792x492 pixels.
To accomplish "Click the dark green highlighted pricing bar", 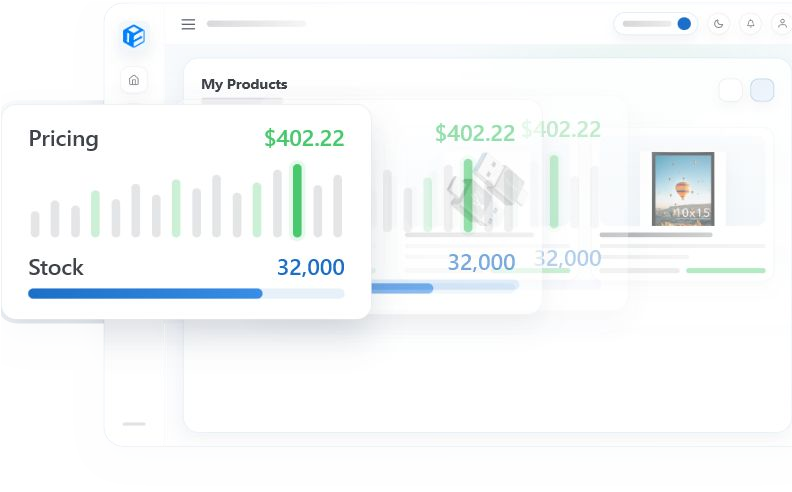I will (x=297, y=201).
